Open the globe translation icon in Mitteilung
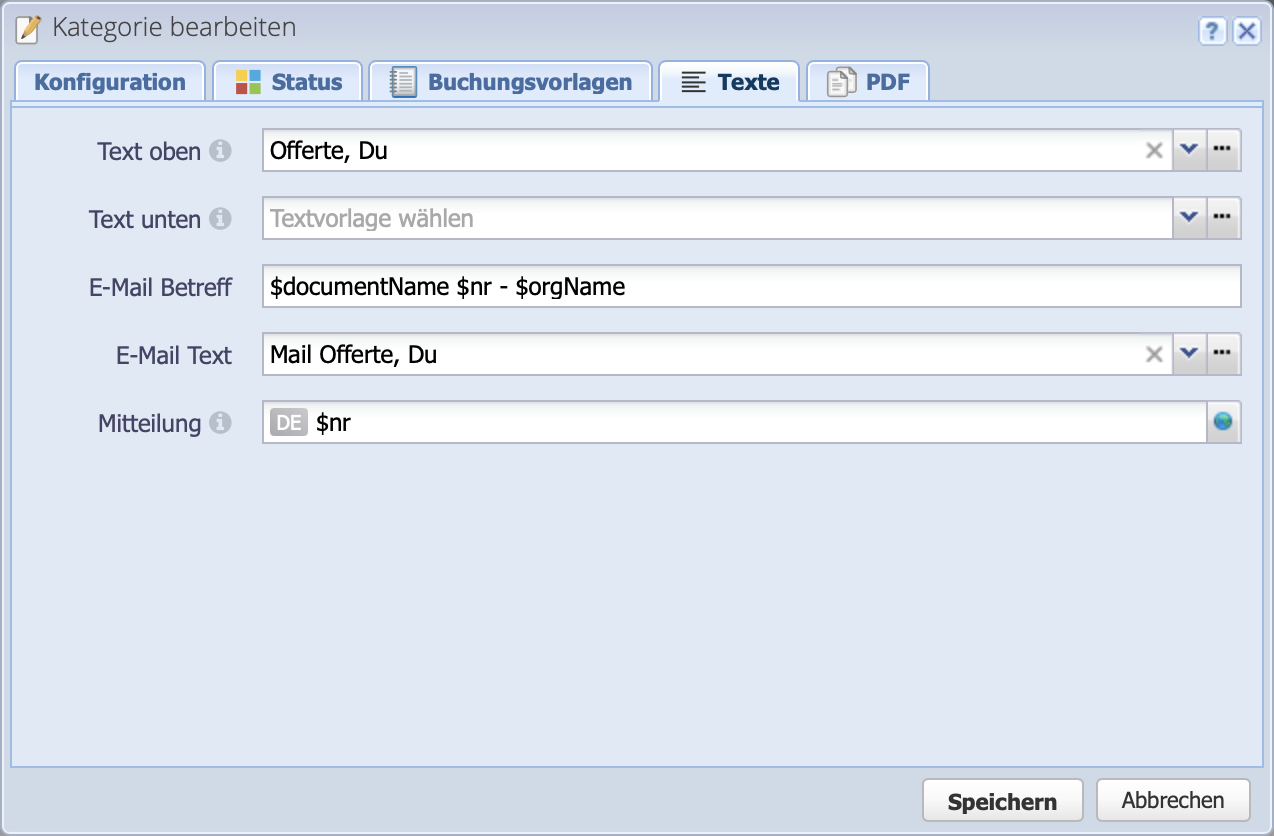 (x=1223, y=422)
